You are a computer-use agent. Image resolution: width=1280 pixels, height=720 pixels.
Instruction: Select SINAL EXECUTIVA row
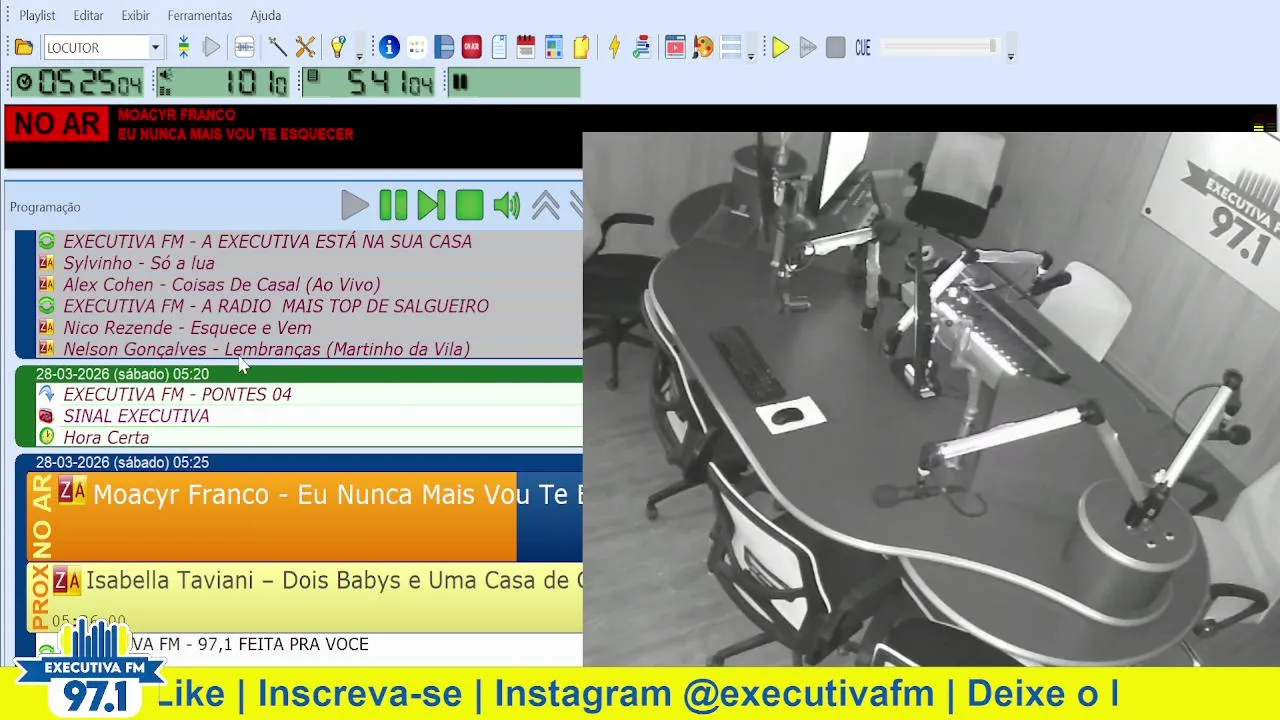[x=308, y=416]
